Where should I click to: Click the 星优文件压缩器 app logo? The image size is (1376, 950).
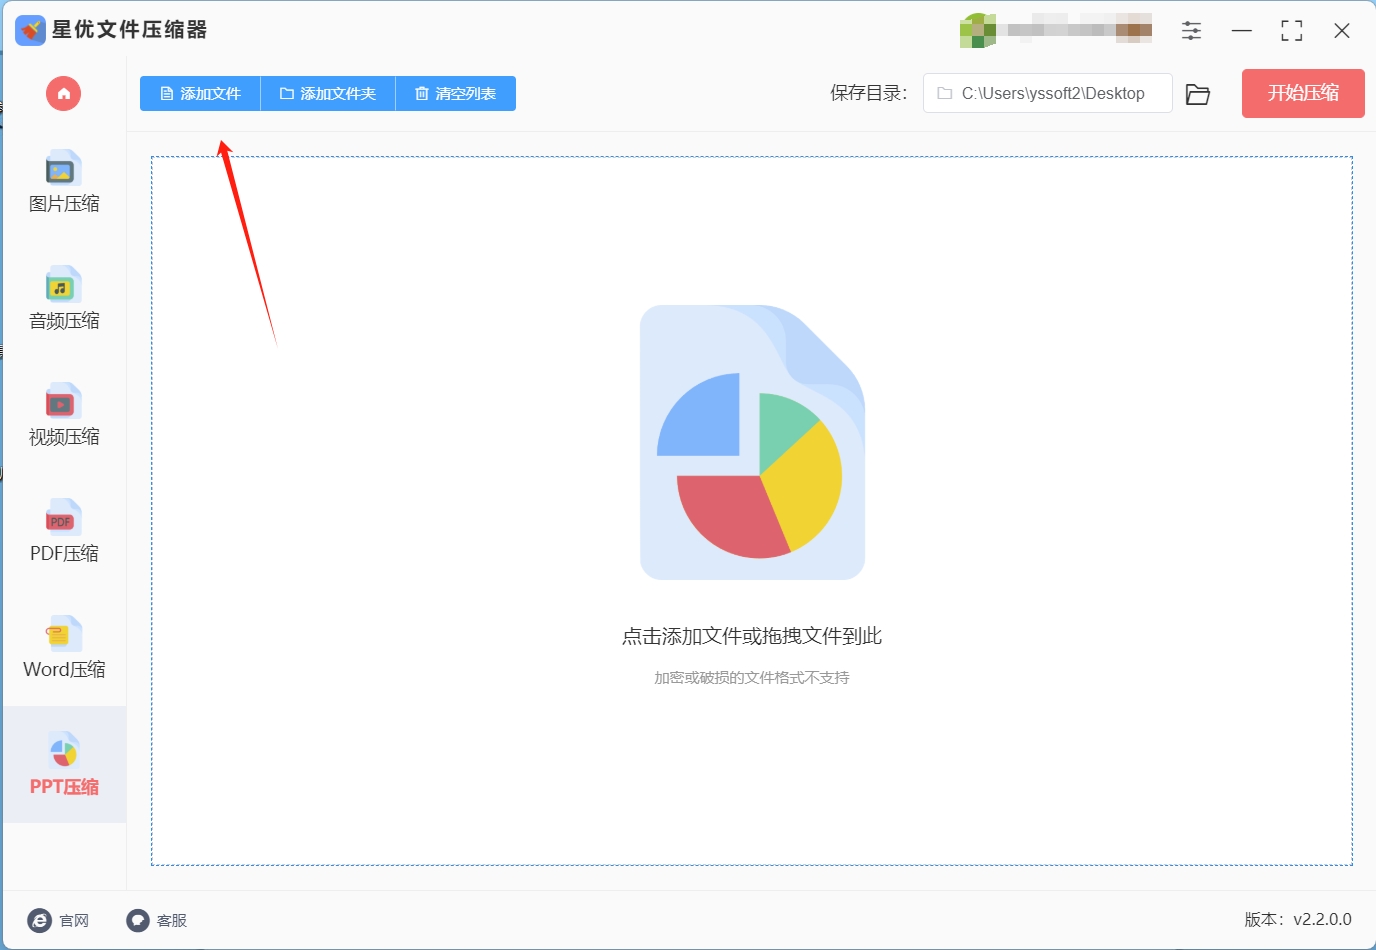31,30
